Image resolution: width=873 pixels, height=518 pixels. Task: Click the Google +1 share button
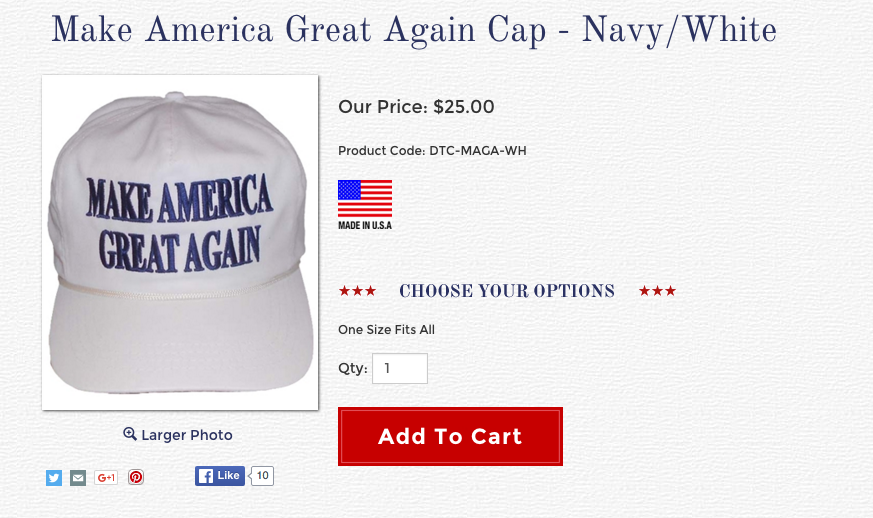click(106, 478)
